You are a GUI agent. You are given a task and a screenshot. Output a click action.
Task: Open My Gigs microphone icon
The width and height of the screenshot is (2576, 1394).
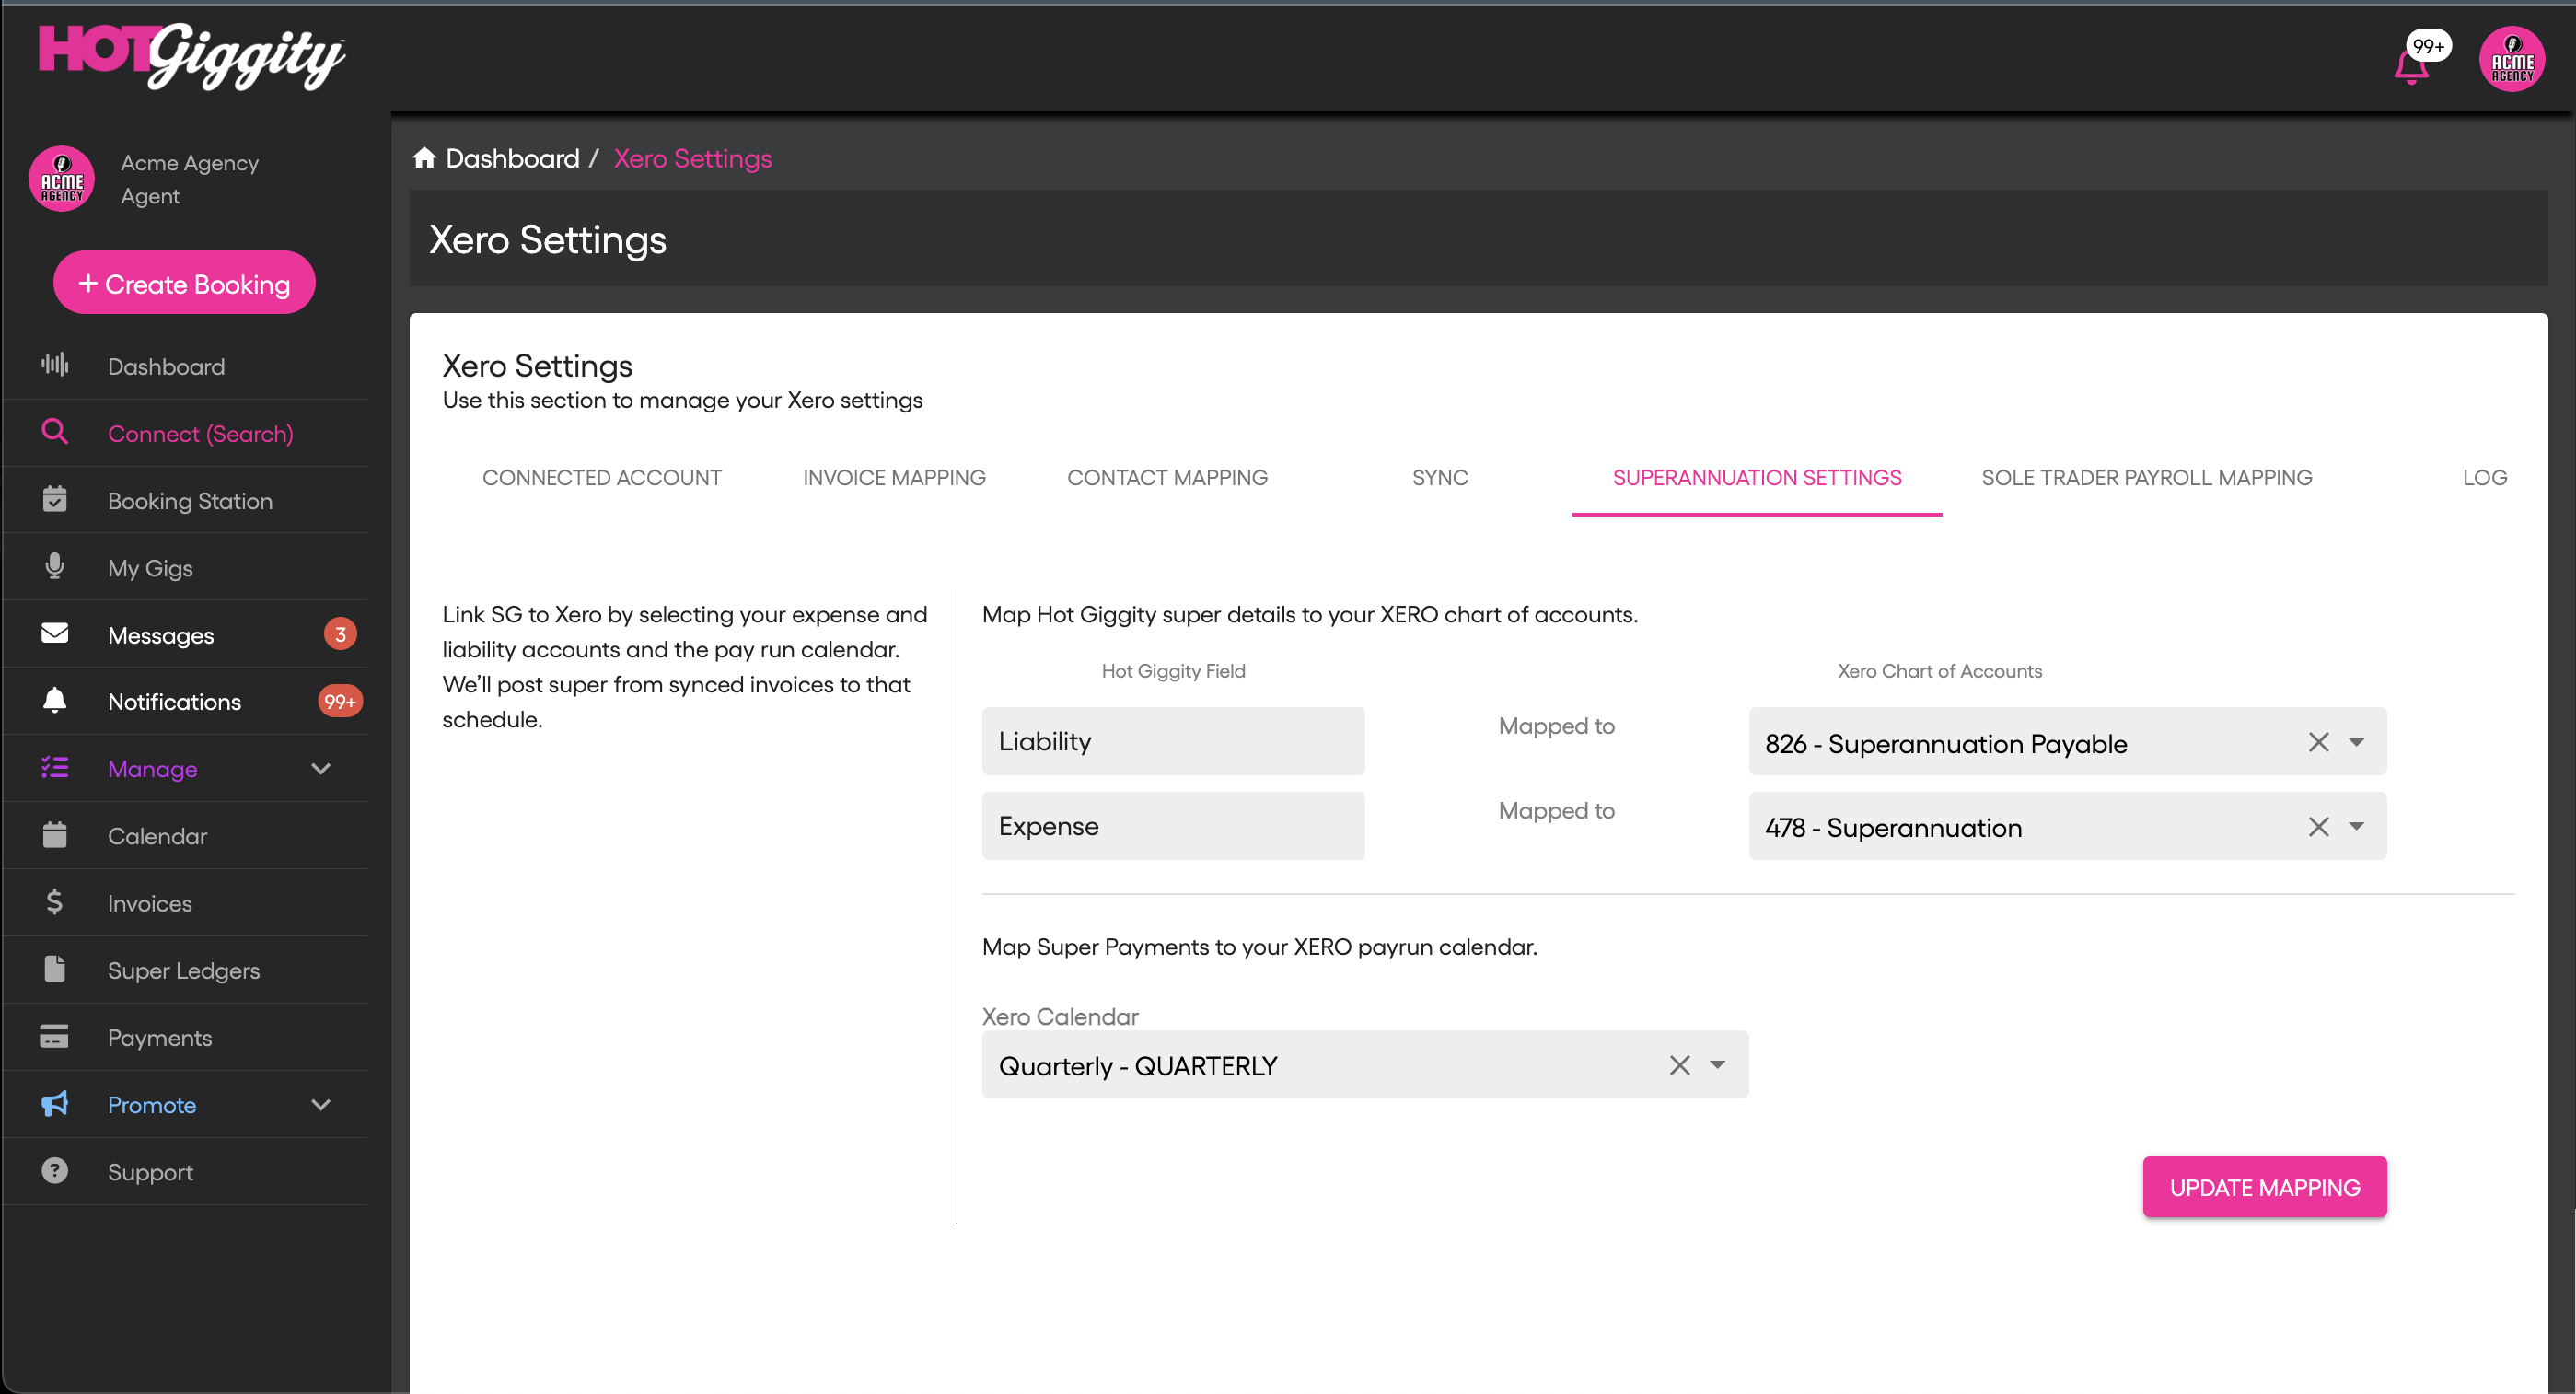coord(55,567)
